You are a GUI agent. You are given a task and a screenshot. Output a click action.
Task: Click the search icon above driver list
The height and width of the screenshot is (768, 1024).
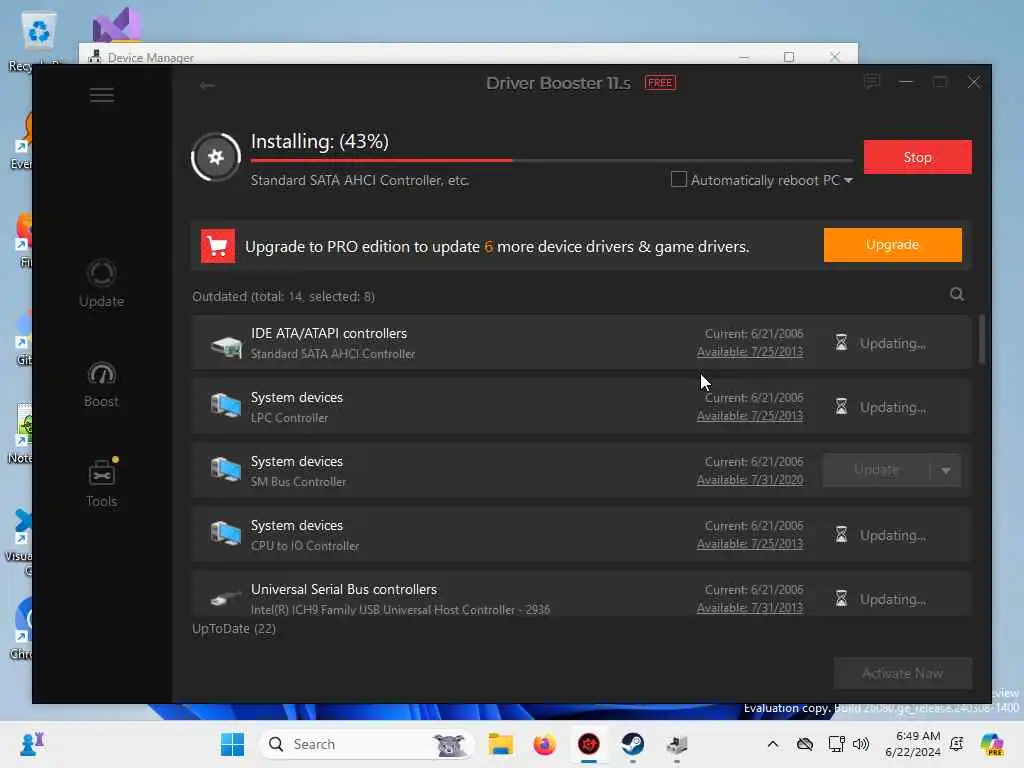tap(956, 295)
